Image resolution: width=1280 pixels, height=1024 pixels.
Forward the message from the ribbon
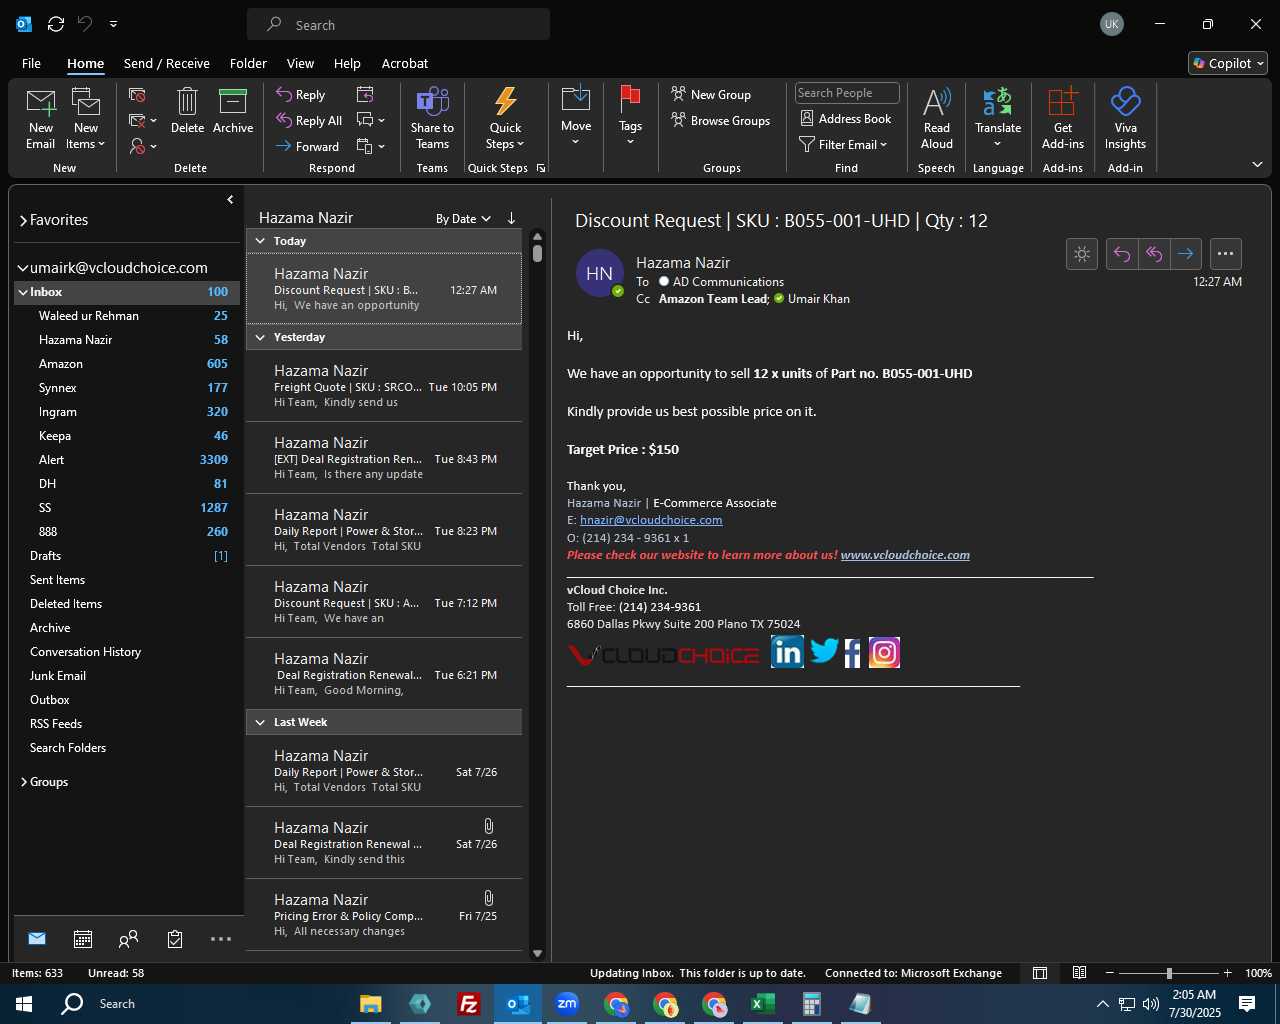click(x=308, y=147)
